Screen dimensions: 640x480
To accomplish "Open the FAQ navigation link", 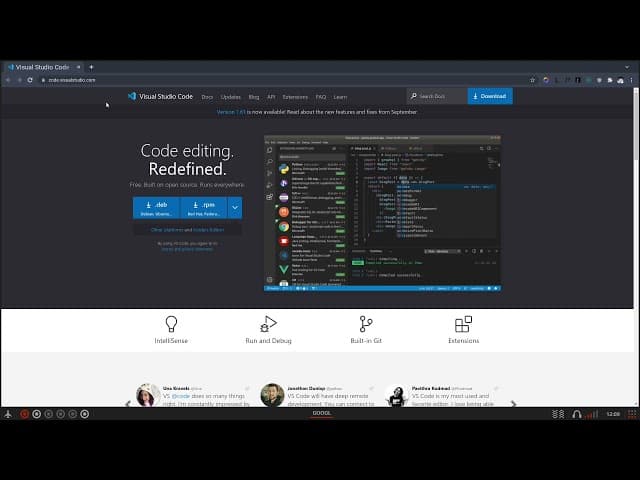I will coord(321,97).
